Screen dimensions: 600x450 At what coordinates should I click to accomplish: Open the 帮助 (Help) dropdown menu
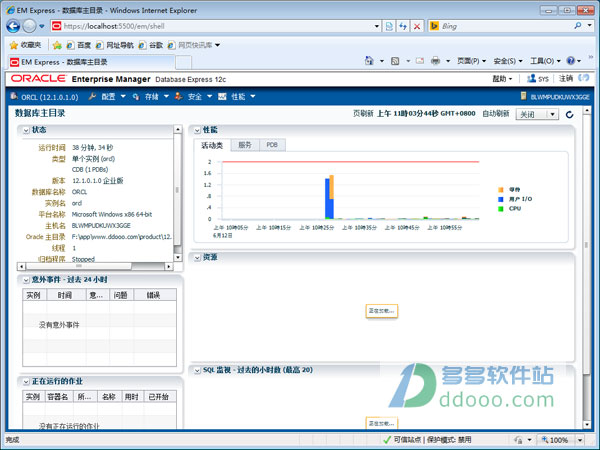coord(502,78)
